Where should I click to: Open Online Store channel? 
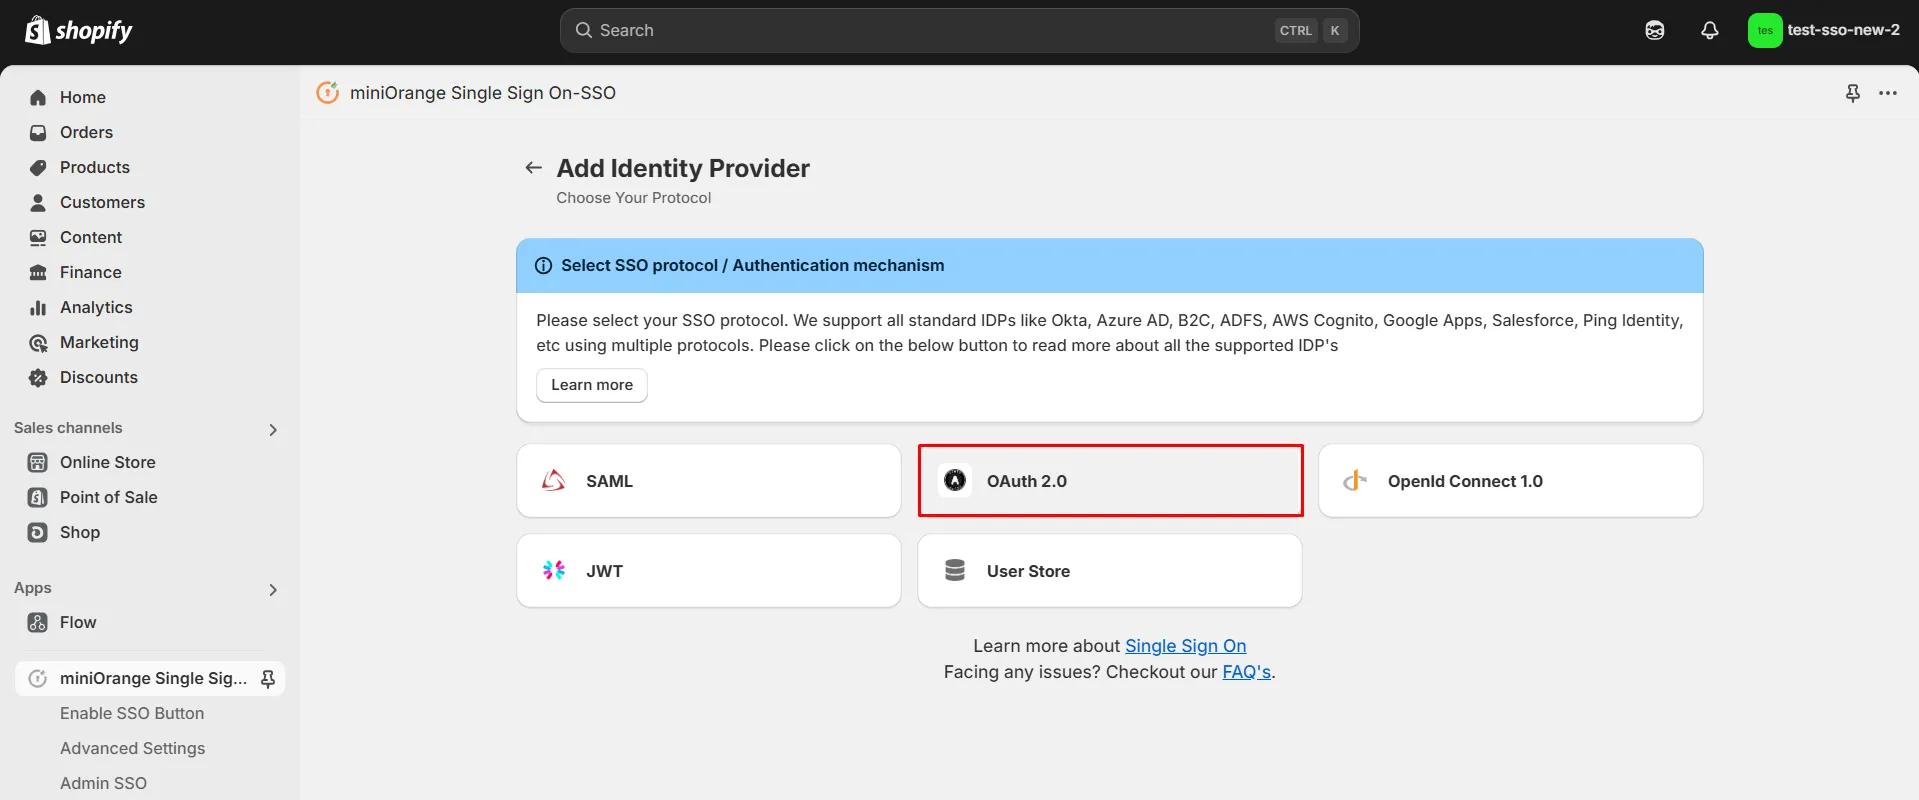tap(108, 463)
